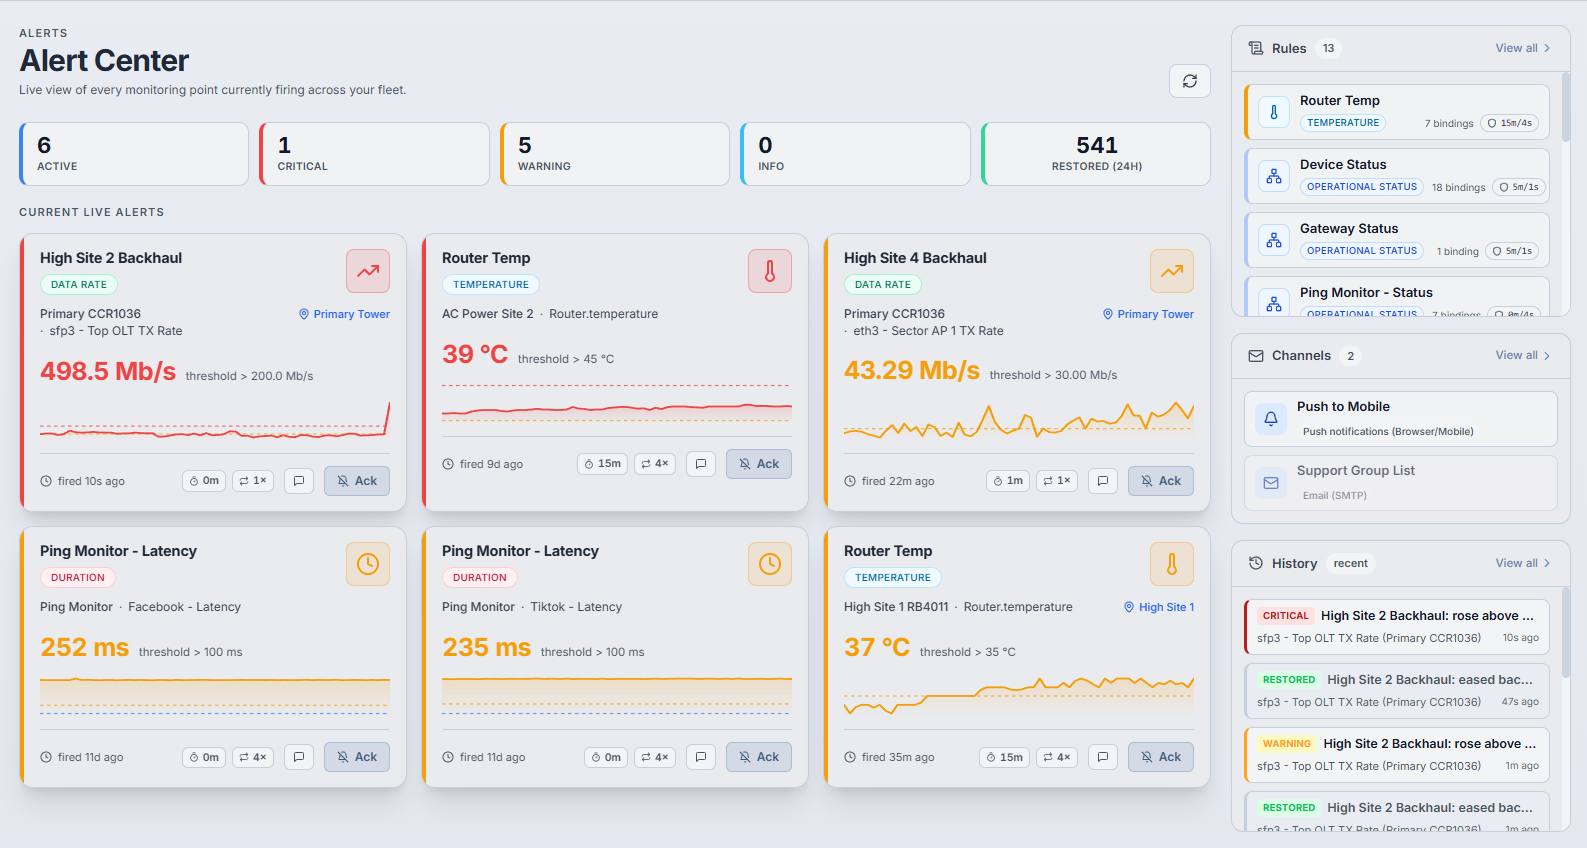Open comments on High Site 1 RB4011 alert
Screen dimensions: 1587x848
pos(1103,757)
